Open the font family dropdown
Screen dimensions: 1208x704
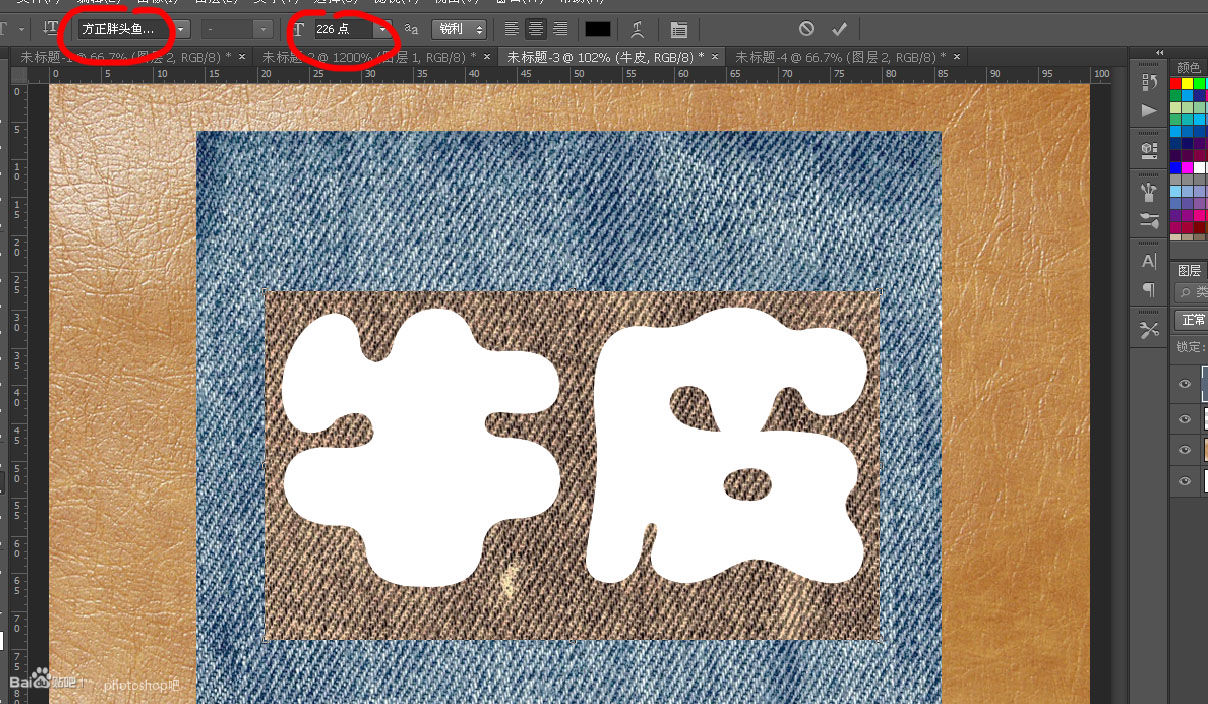[181, 30]
